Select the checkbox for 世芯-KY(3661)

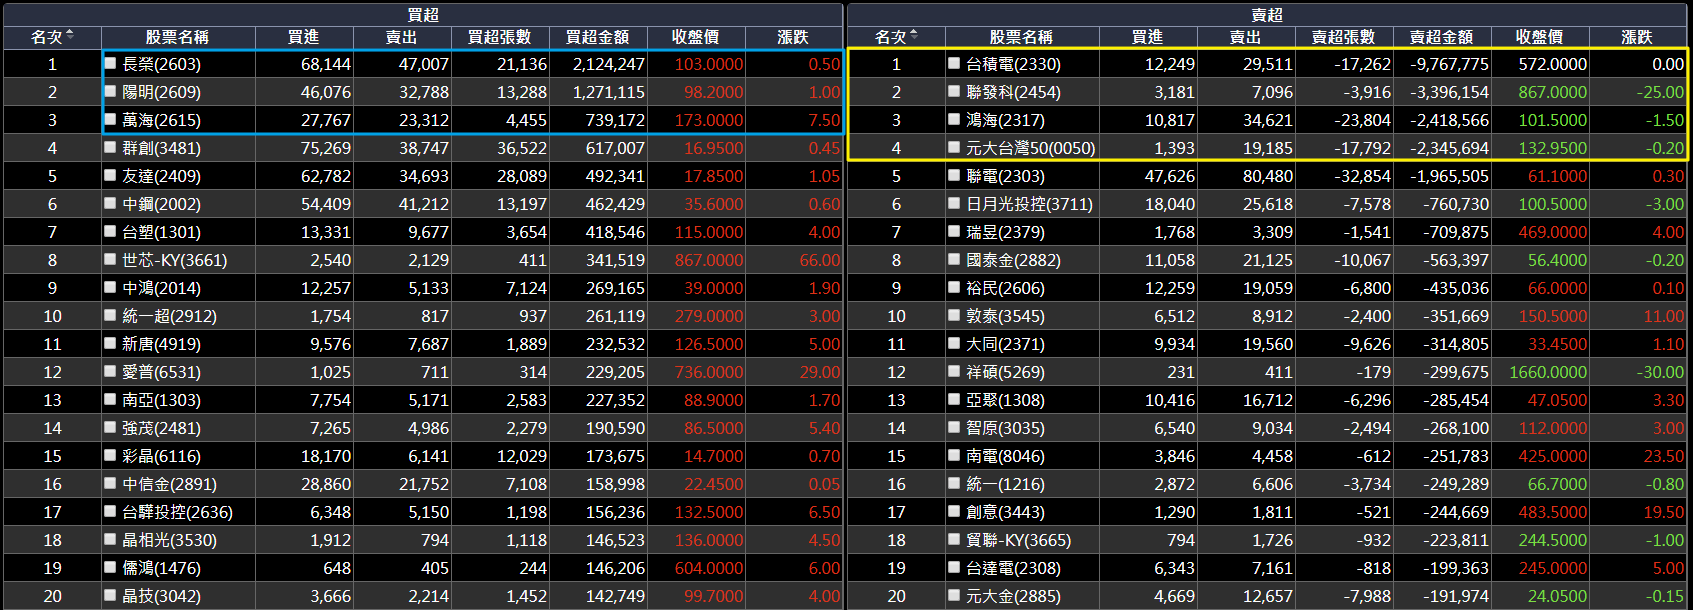[111, 259]
